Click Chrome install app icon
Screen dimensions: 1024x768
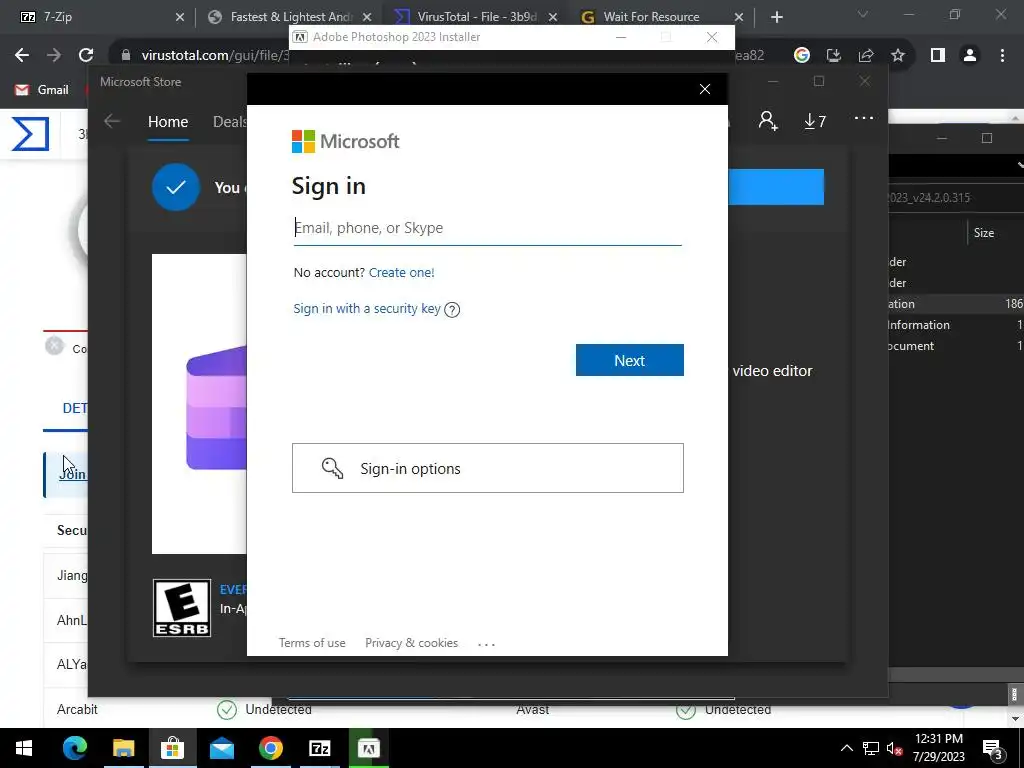click(833, 56)
